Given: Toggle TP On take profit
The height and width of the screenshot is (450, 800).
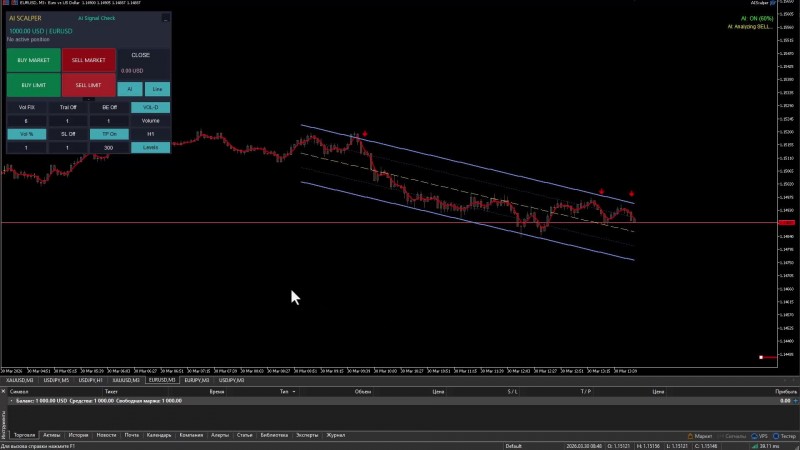Looking at the screenshot, I should 109,134.
